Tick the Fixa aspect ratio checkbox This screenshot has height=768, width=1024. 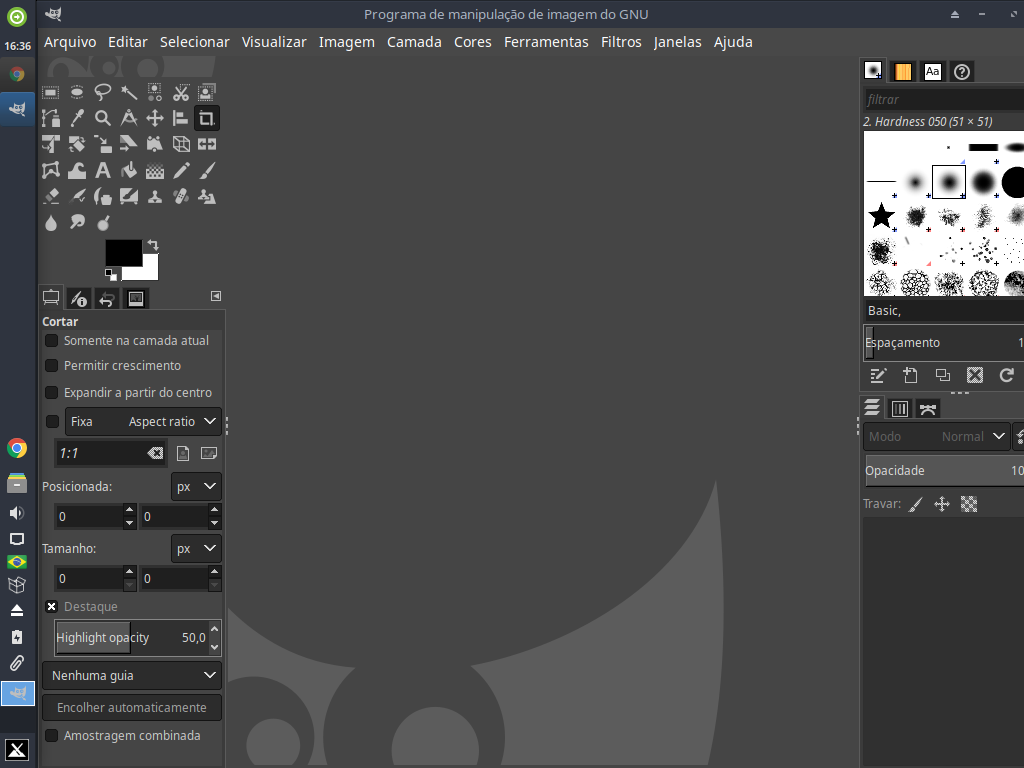click(x=52, y=422)
